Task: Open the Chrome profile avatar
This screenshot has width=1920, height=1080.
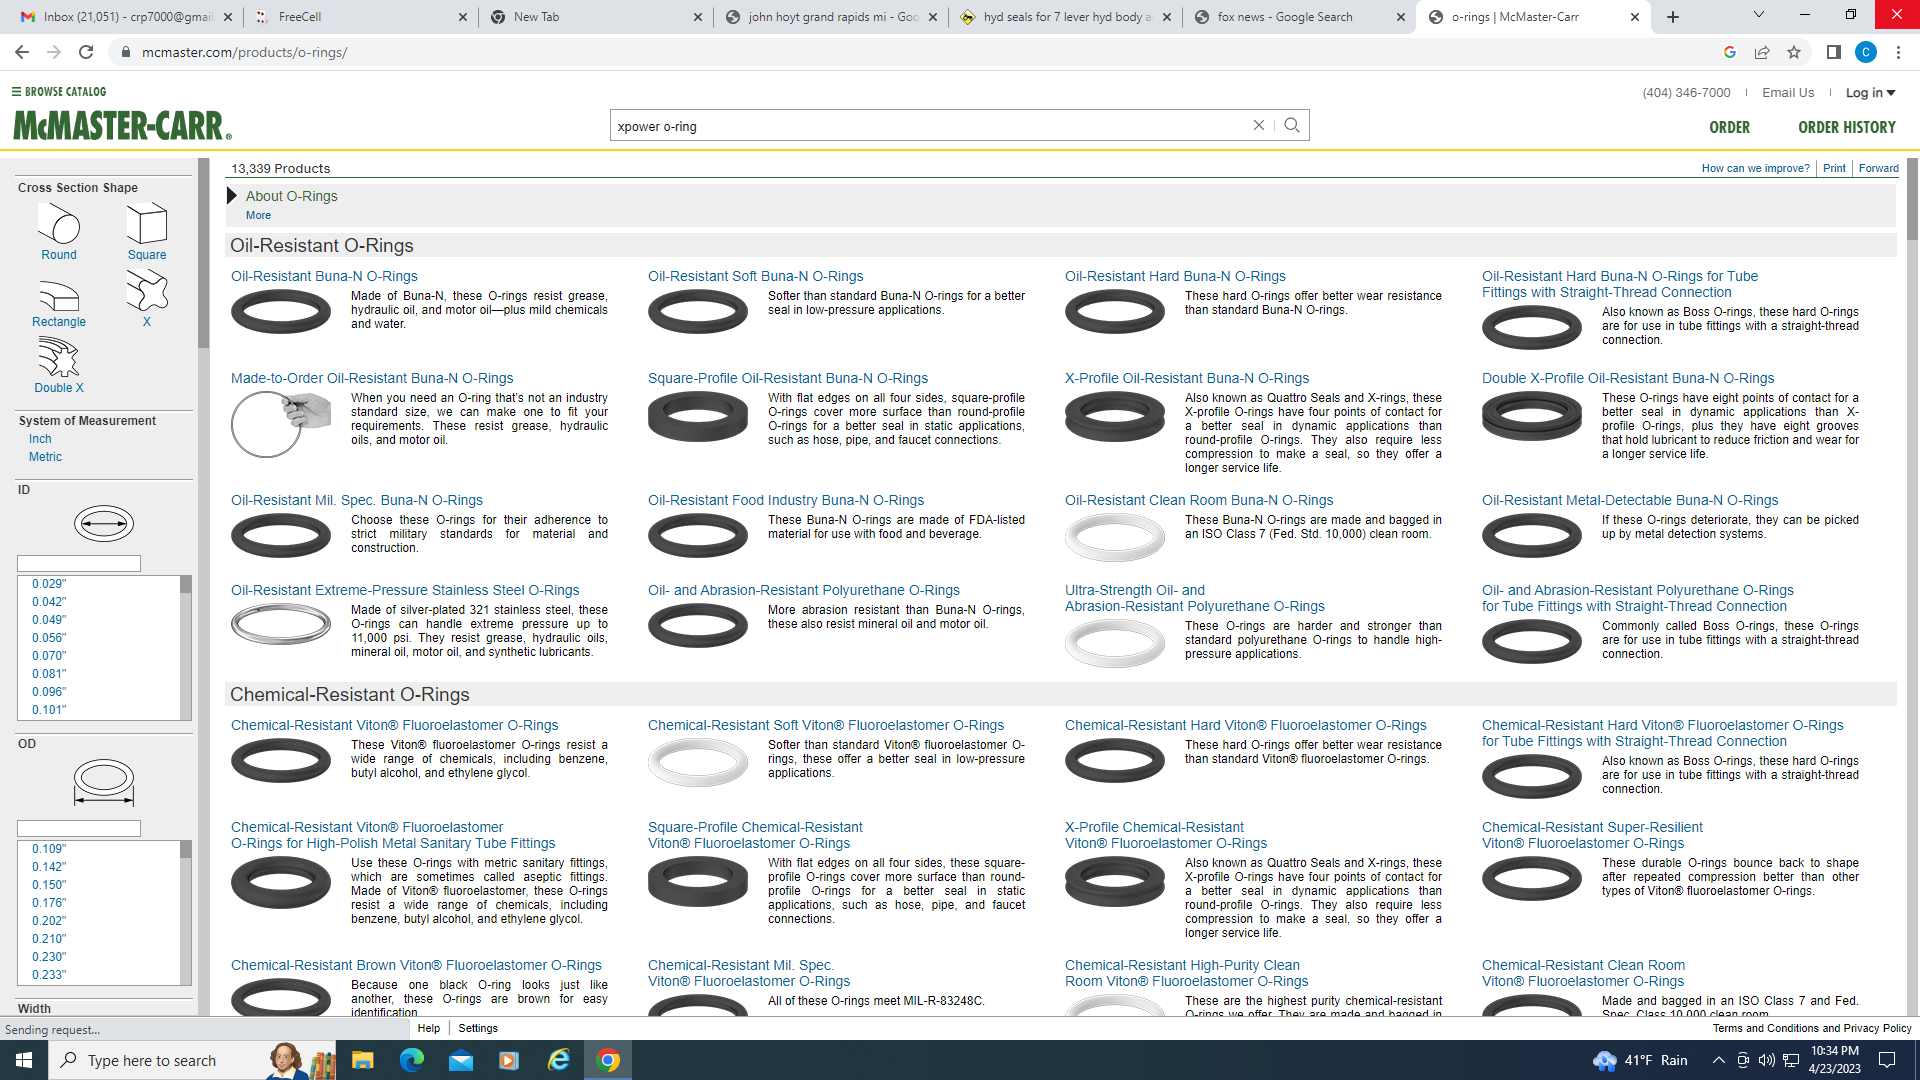Action: tap(1865, 52)
